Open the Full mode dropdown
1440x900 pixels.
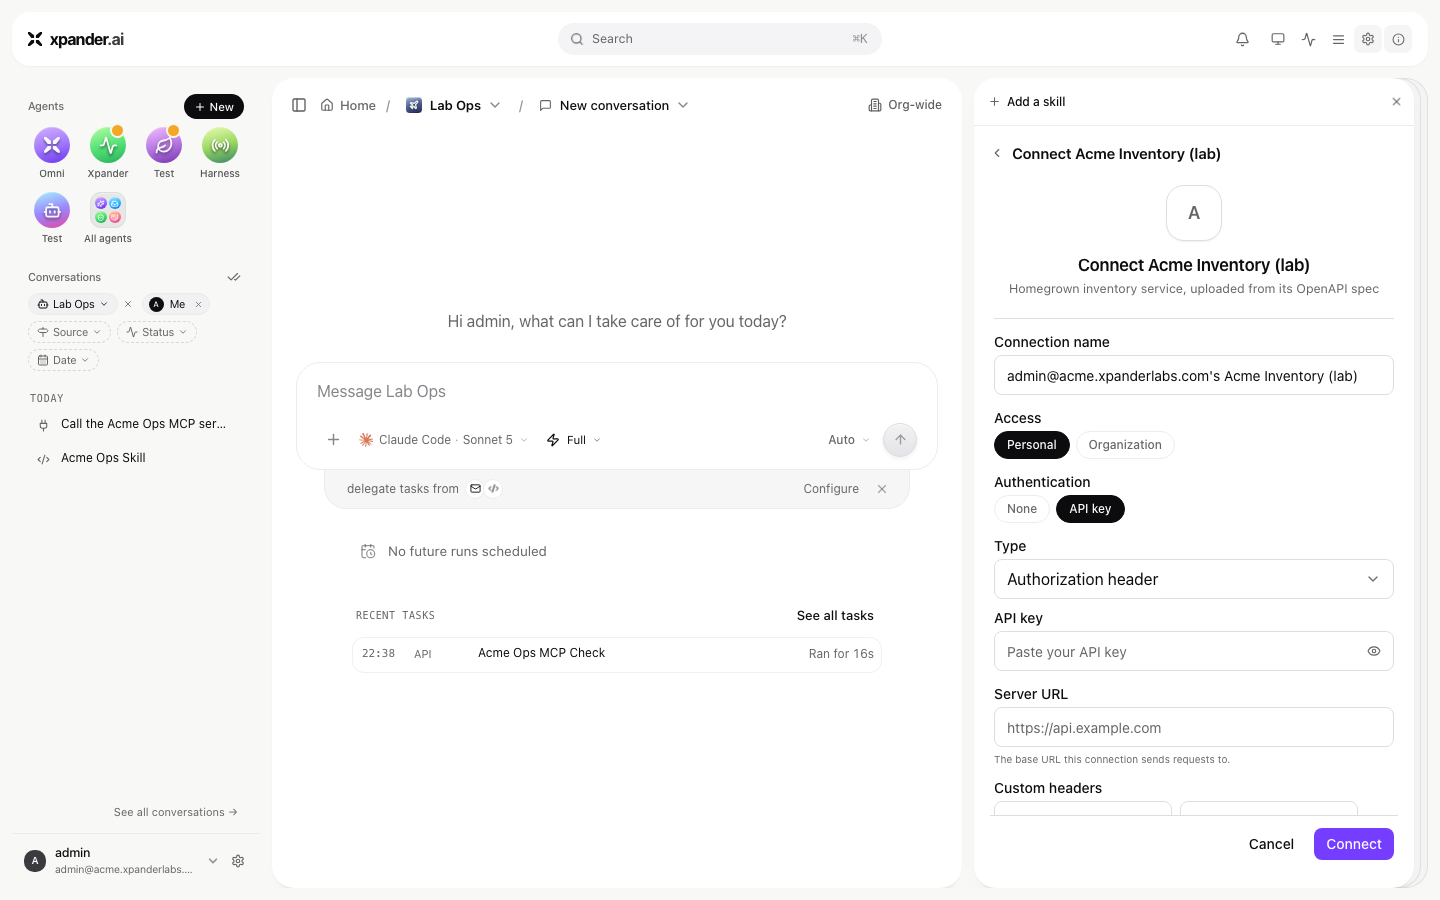click(x=574, y=440)
